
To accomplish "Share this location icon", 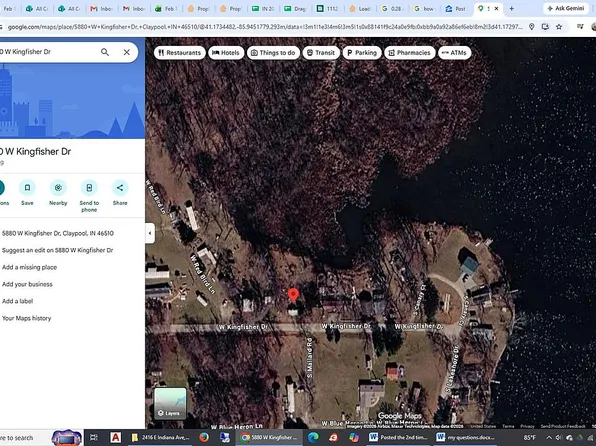I will 120,188.
